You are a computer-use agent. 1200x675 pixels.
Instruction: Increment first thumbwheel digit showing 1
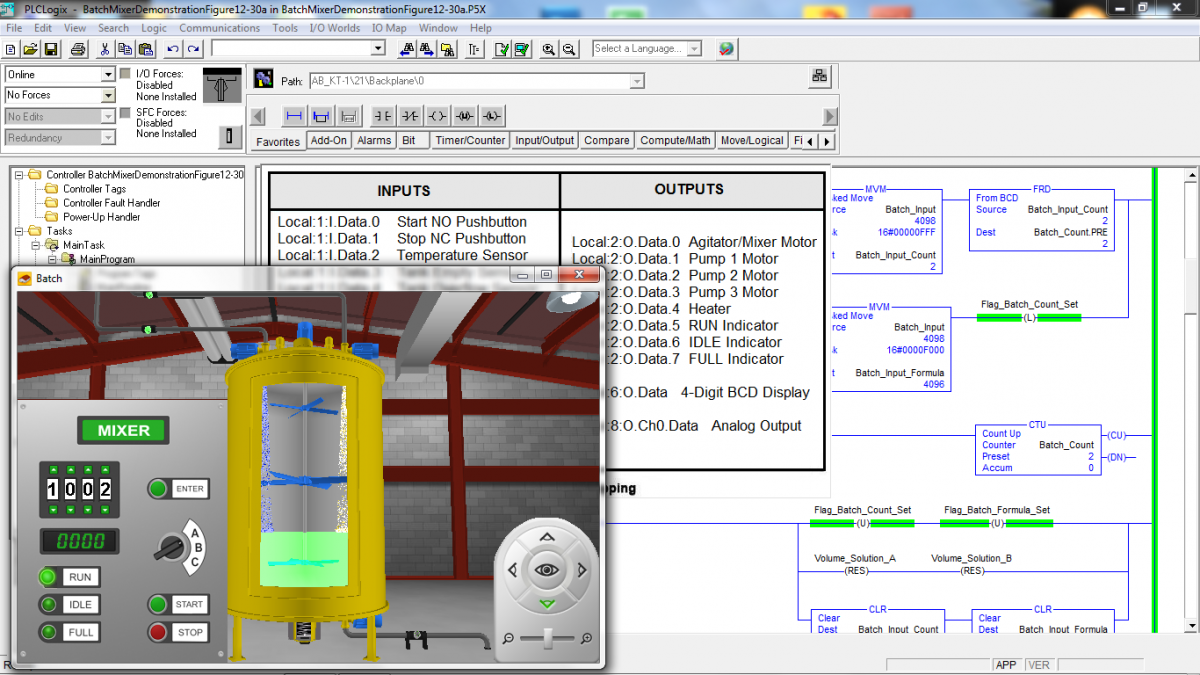pos(52,470)
